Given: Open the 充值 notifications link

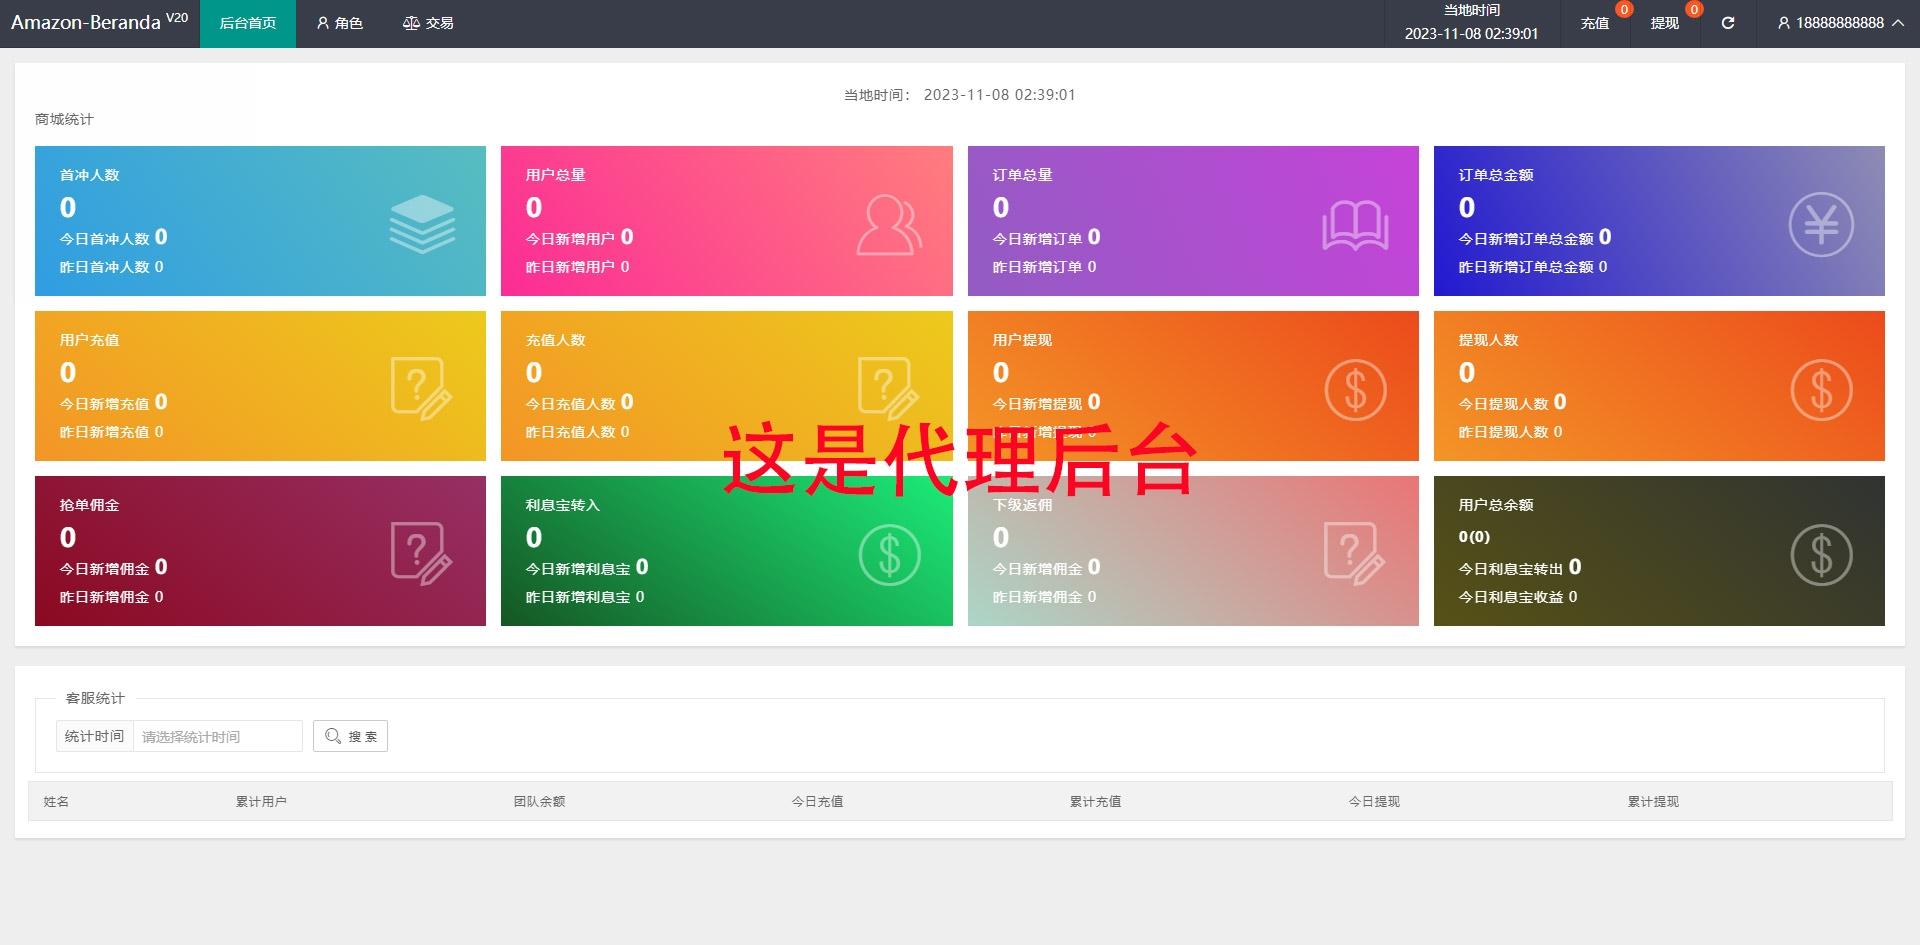Looking at the screenshot, I should pyautogui.click(x=1595, y=23).
